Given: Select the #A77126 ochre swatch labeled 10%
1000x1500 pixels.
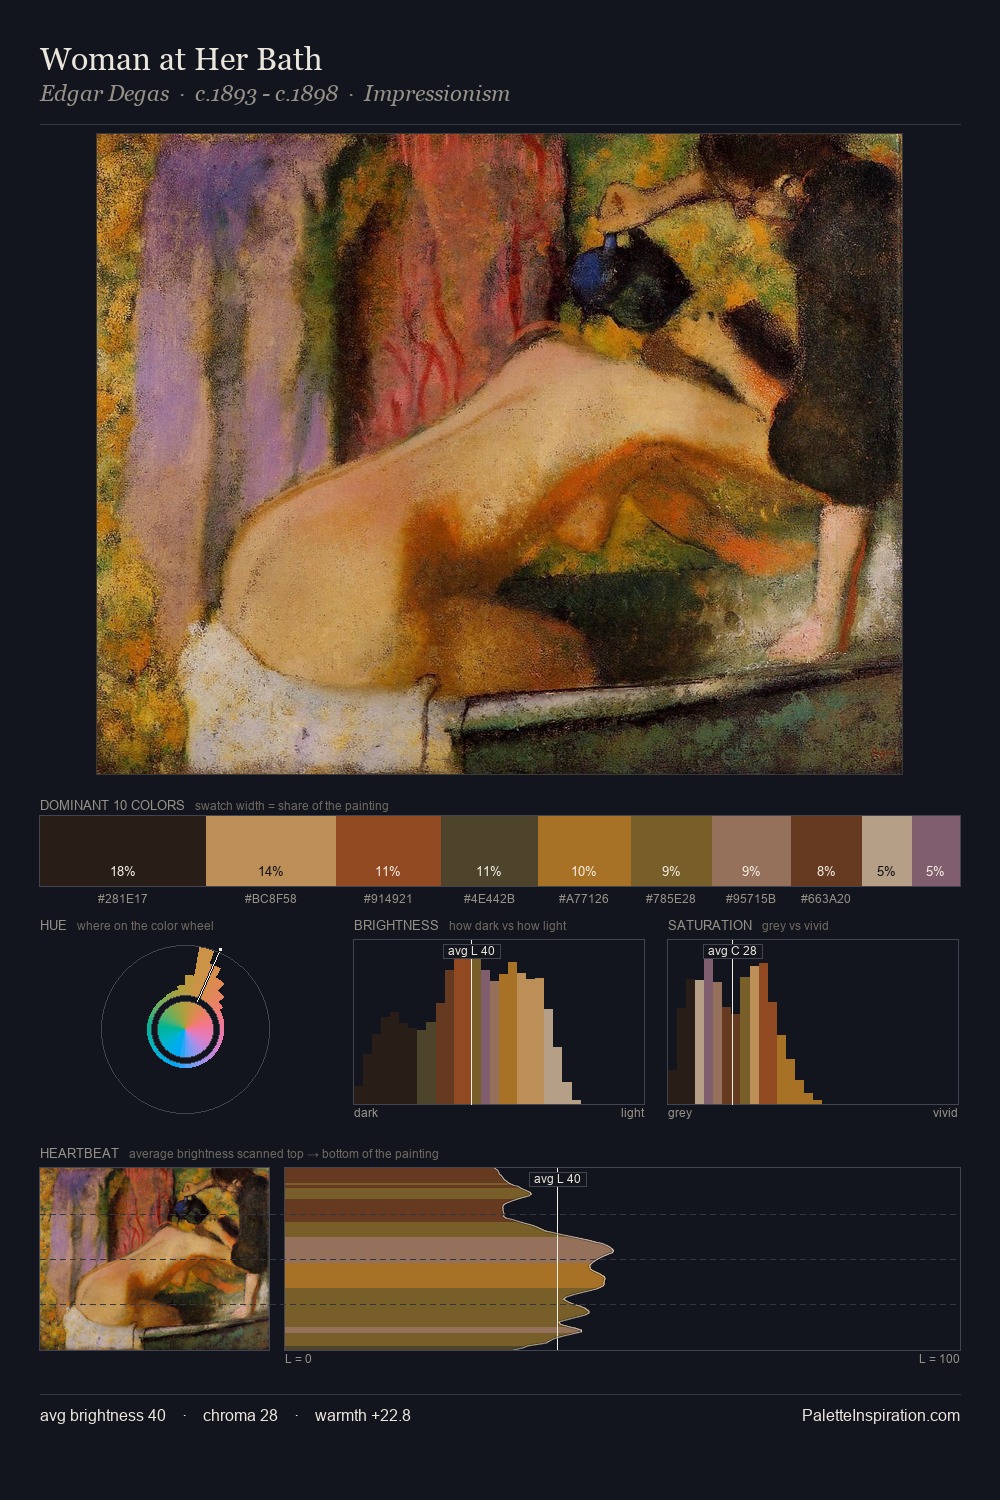Looking at the screenshot, I should [584, 851].
